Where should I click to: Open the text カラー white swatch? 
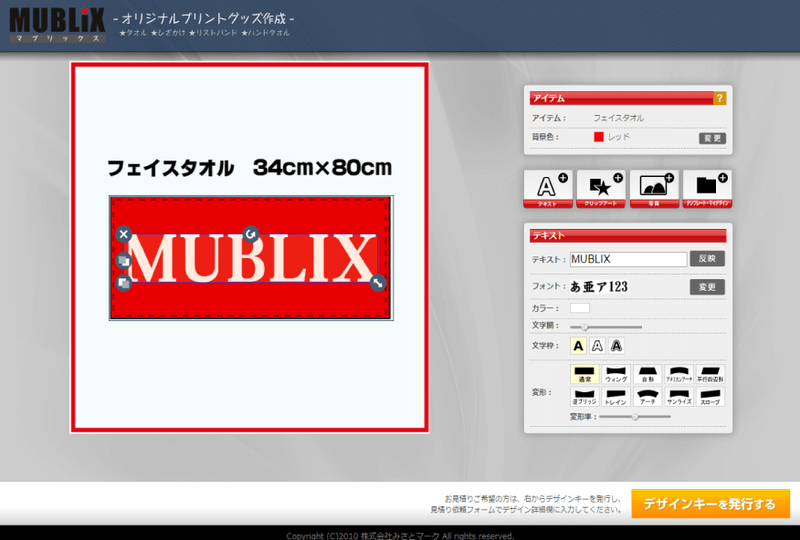tap(580, 308)
